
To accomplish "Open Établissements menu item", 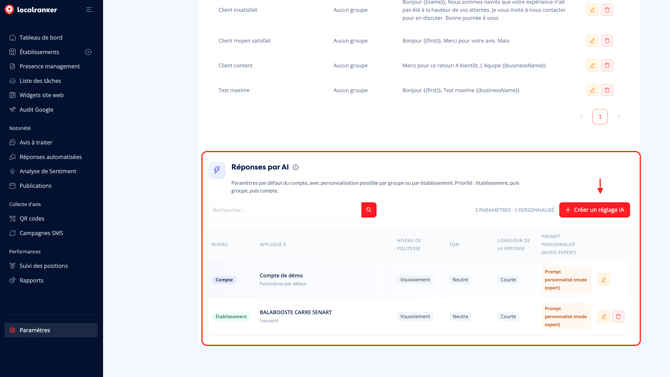I will tap(39, 52).
